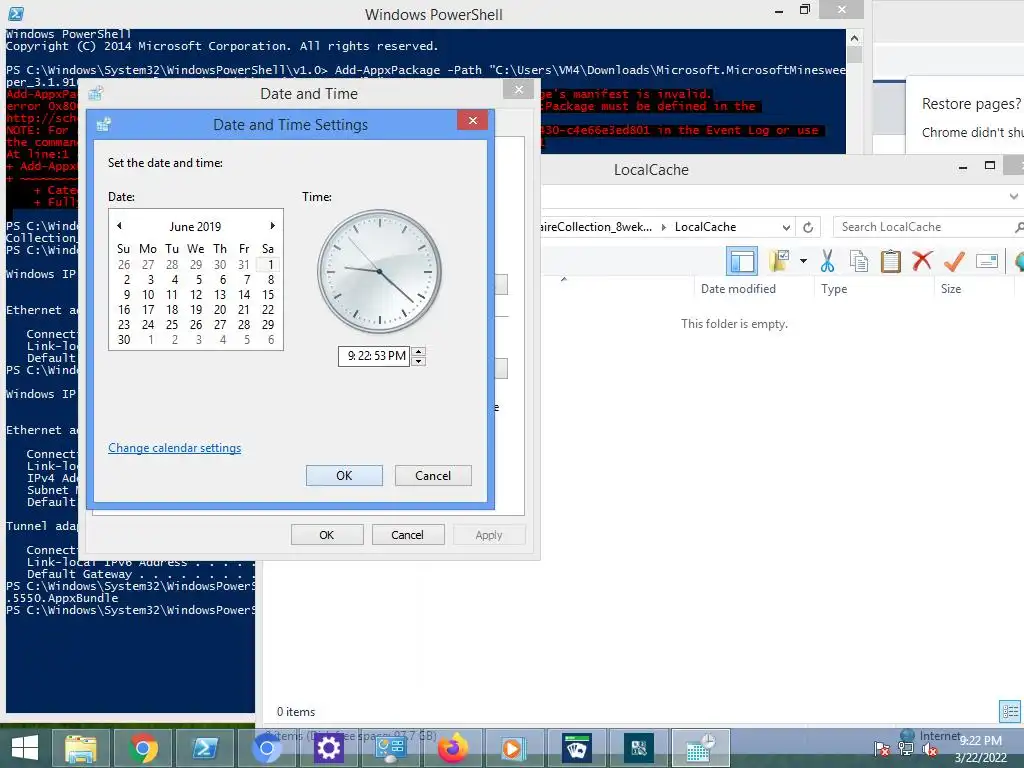This screenshot has height=768, width=1024.
Task: Select June 1 in the calendar
Action: (269, 264)
